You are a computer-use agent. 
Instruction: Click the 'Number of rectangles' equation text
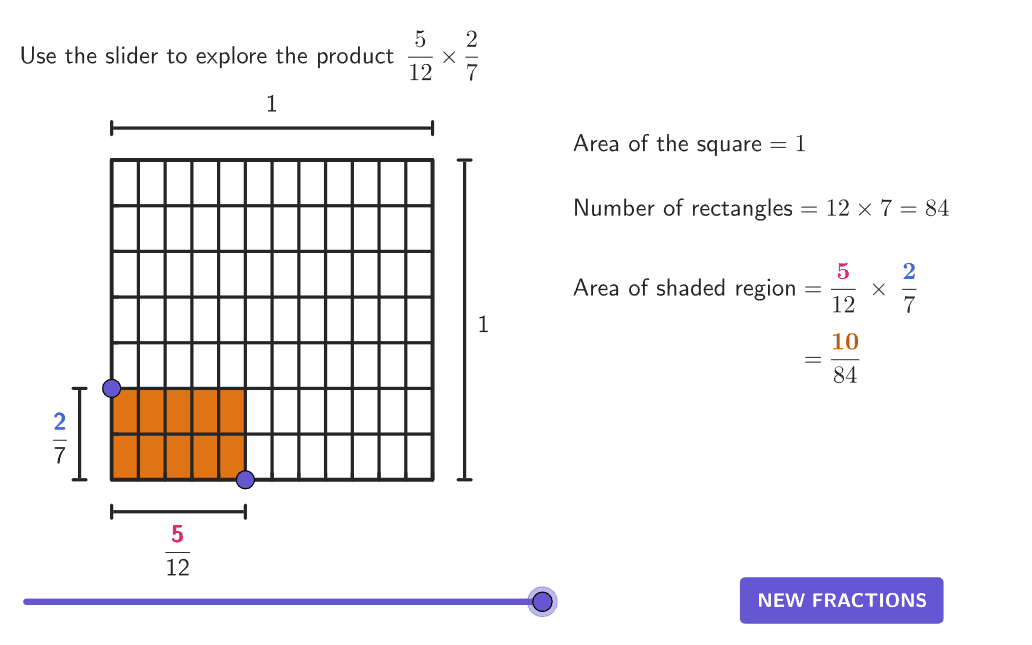pos(761,208)
